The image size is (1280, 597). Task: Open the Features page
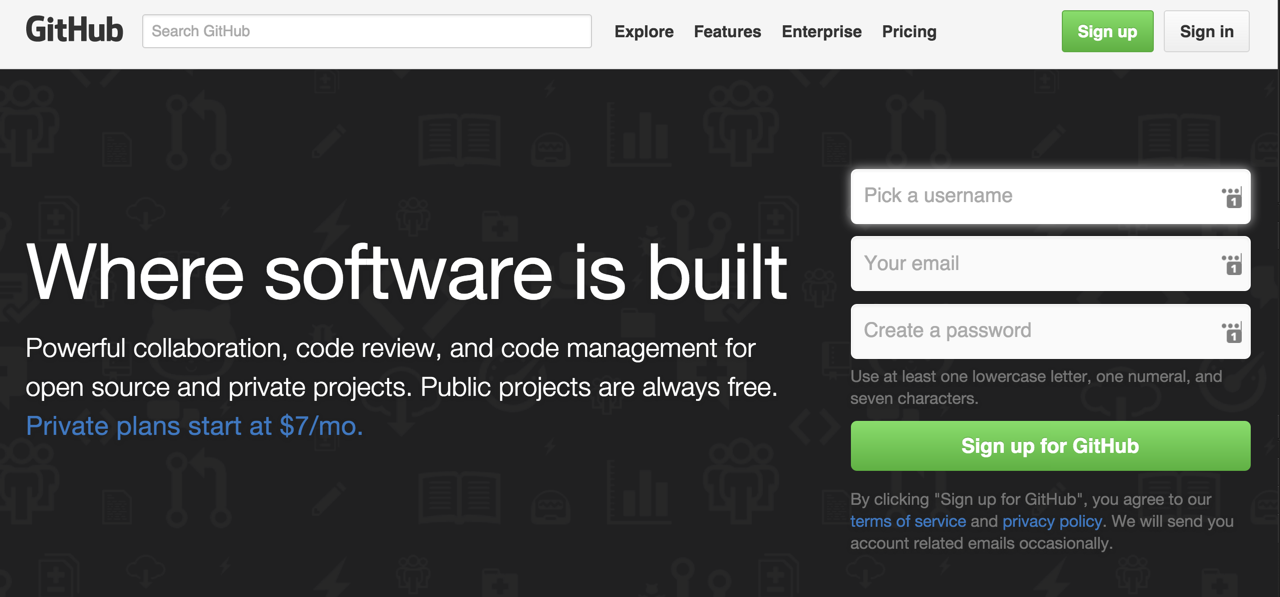tap(727, 31)
